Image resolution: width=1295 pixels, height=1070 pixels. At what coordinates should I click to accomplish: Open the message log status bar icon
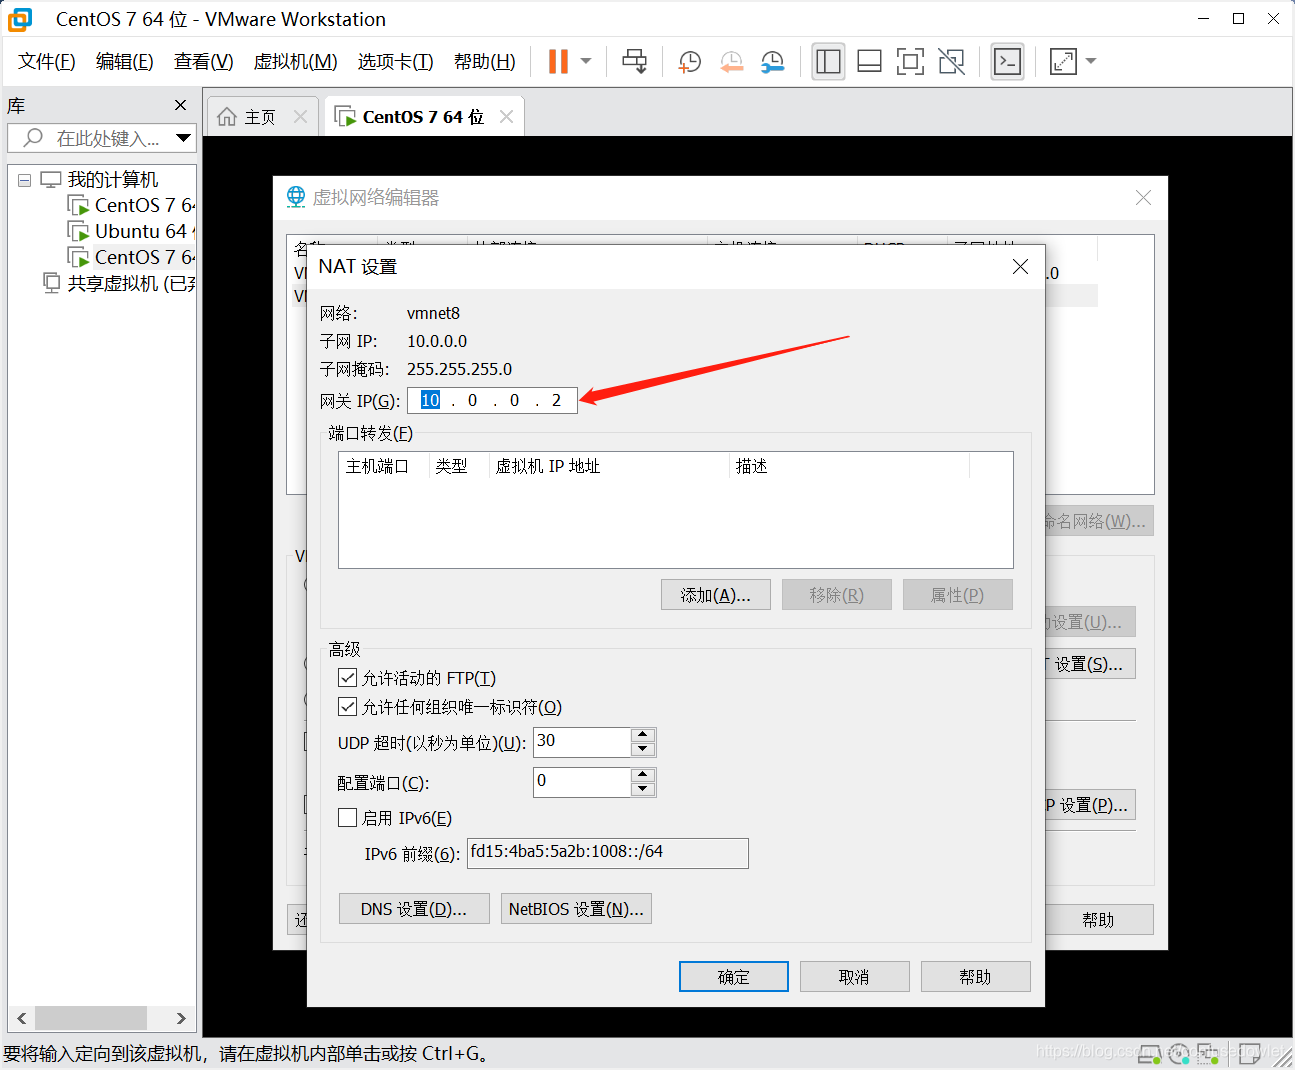1249,1053
